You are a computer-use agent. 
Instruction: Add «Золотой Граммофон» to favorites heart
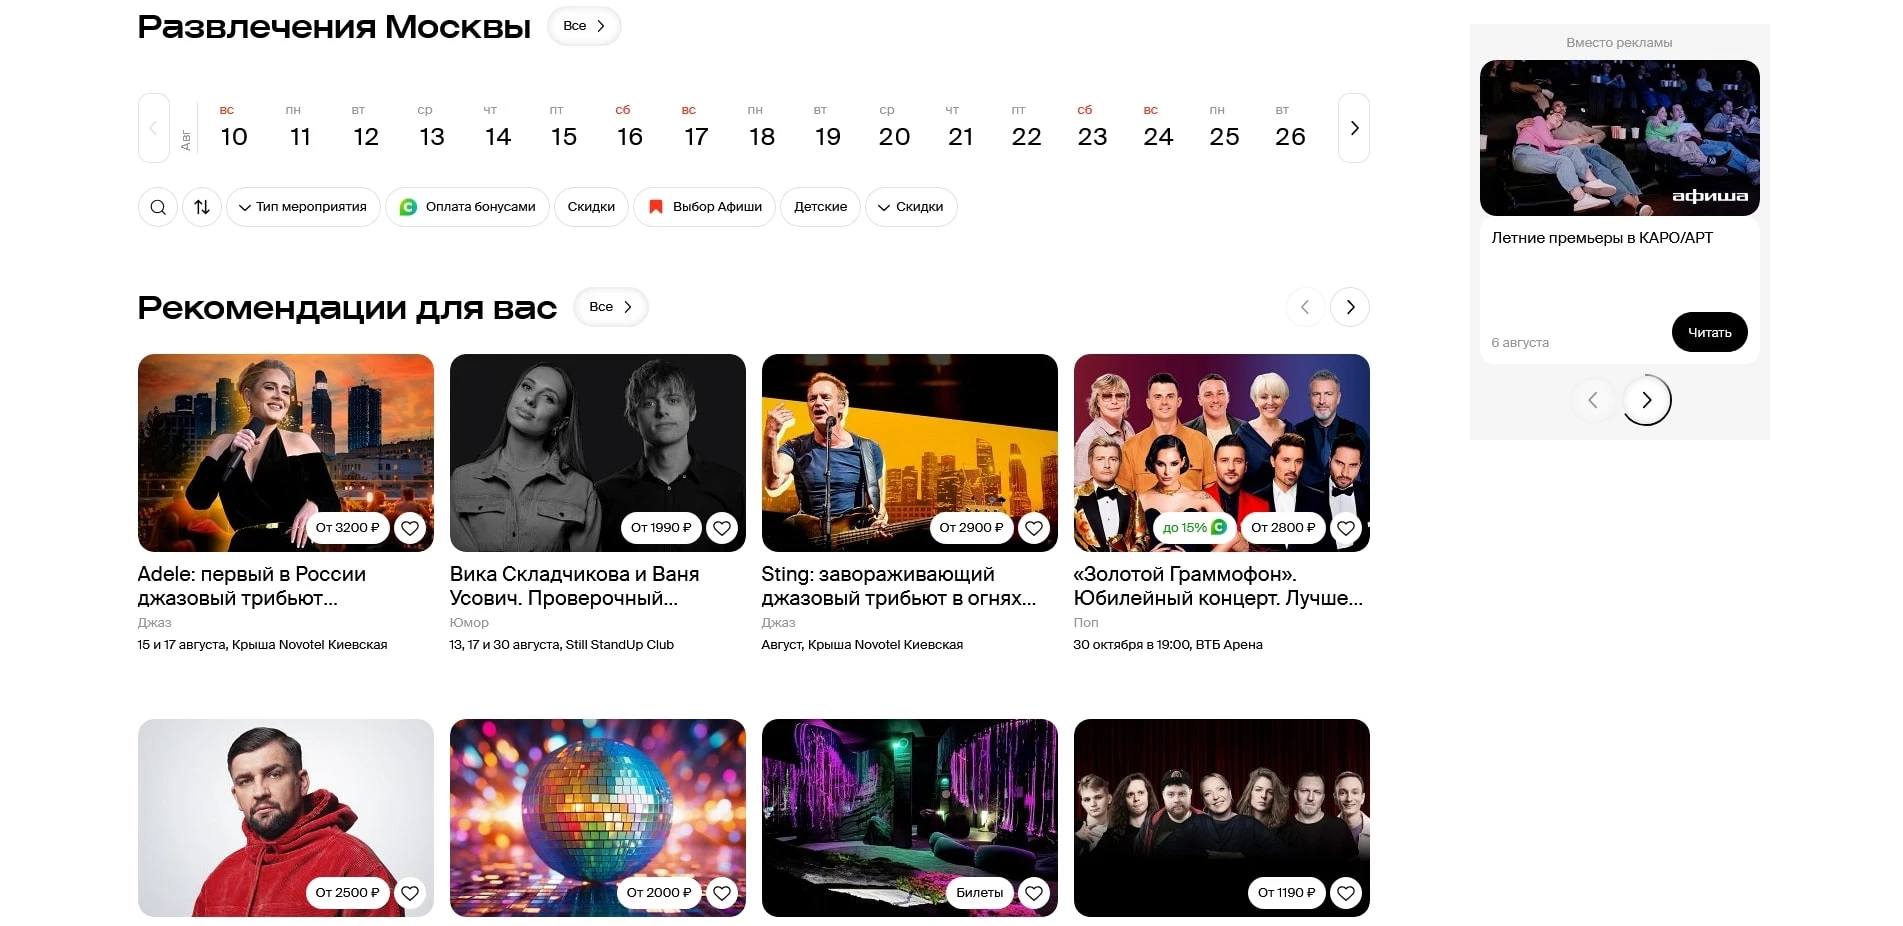(1346, 528)
